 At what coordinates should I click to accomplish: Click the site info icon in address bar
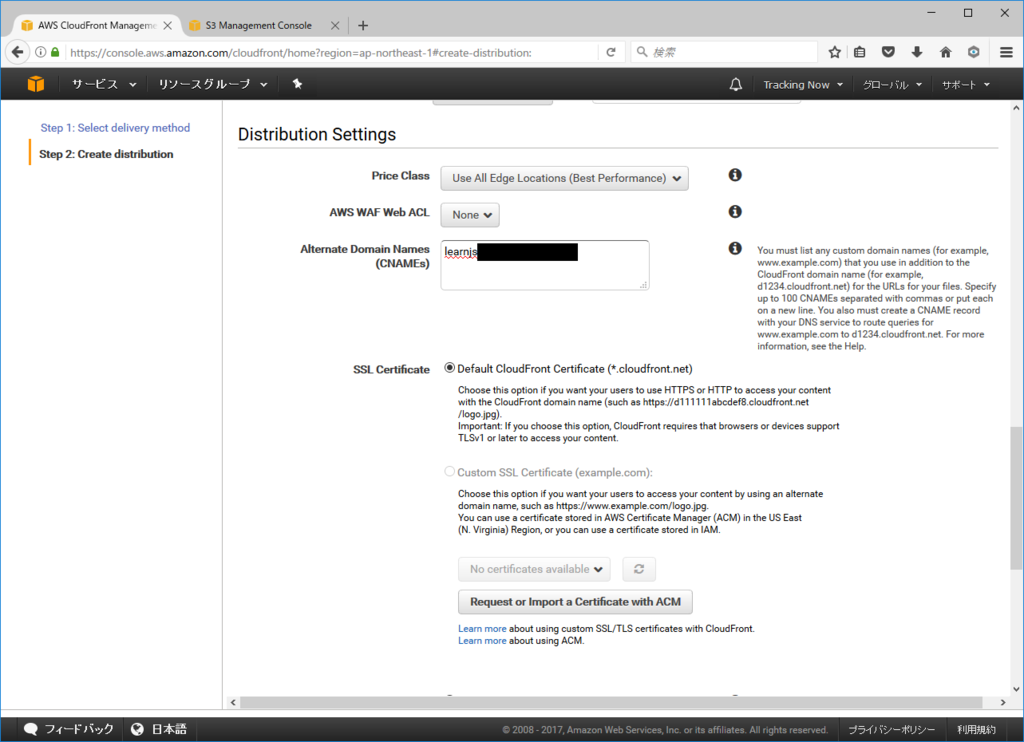click(40, 52)
